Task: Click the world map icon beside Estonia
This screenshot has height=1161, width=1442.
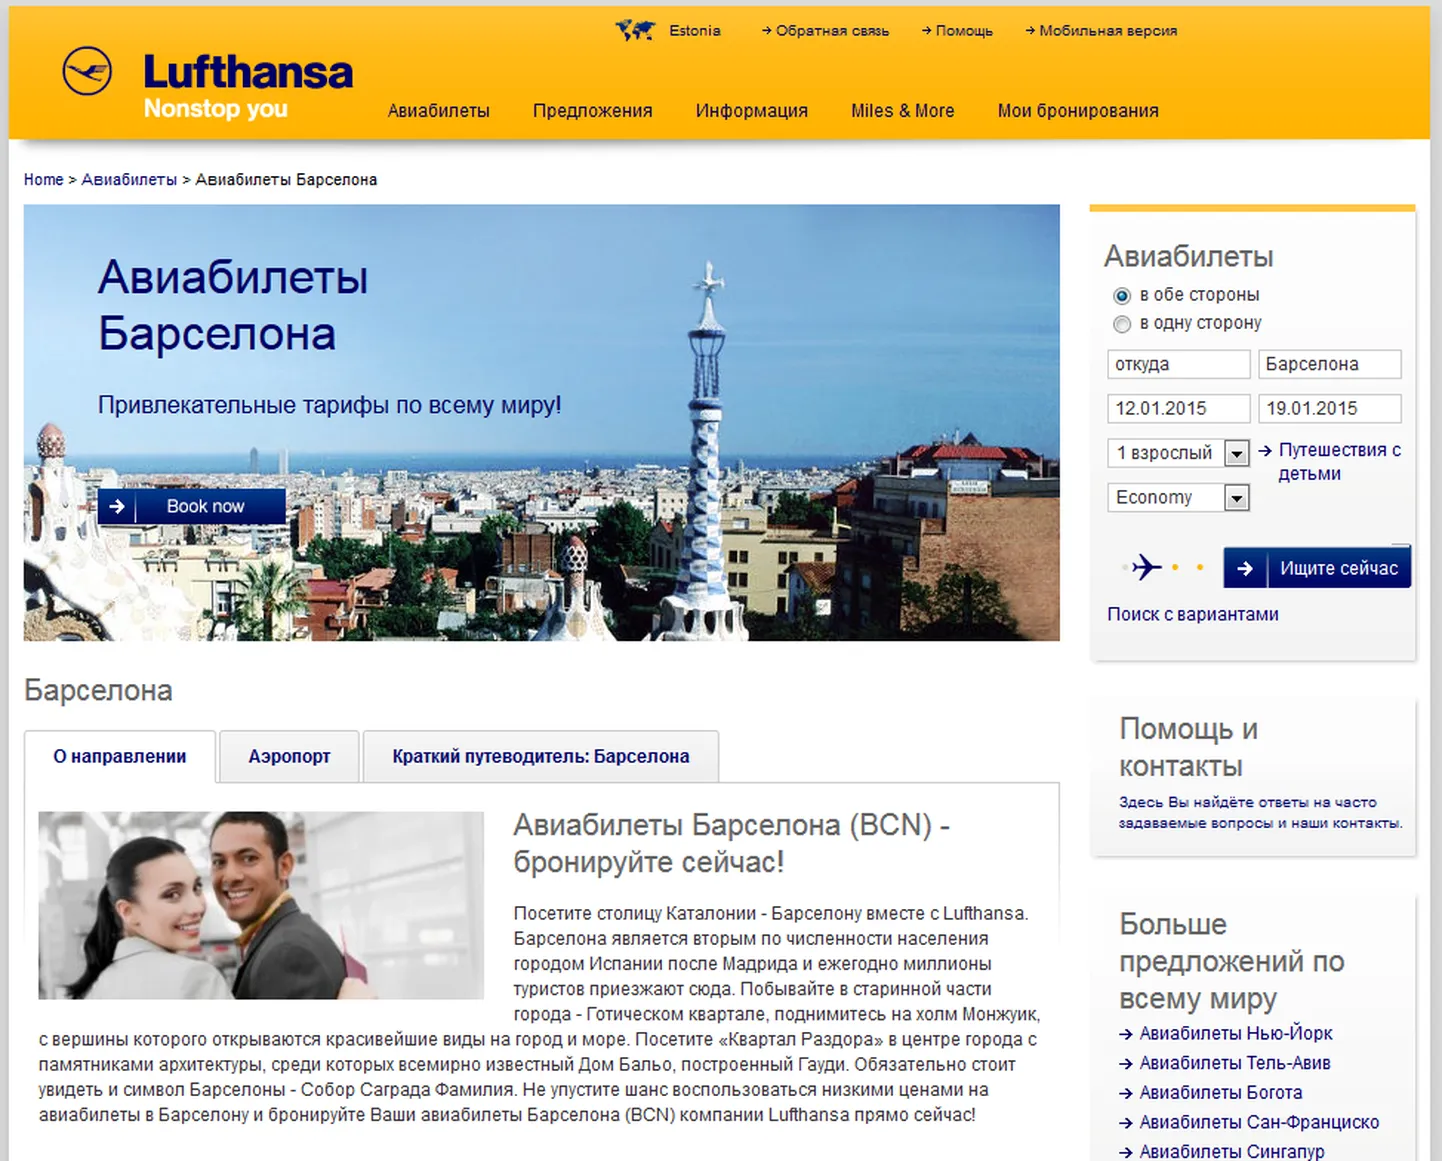Action: (635, 30)
